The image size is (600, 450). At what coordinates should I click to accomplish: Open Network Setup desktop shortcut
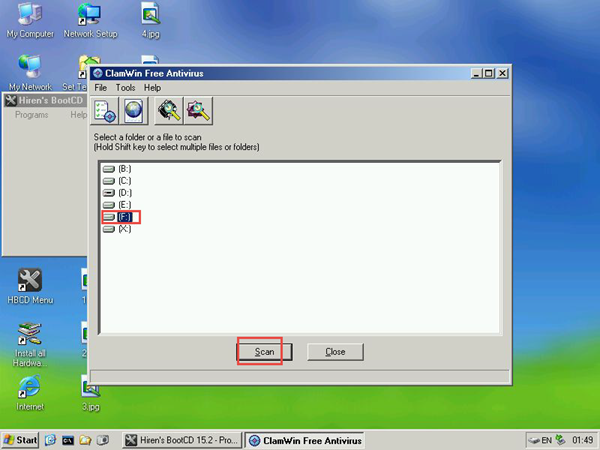pos(90,21)
